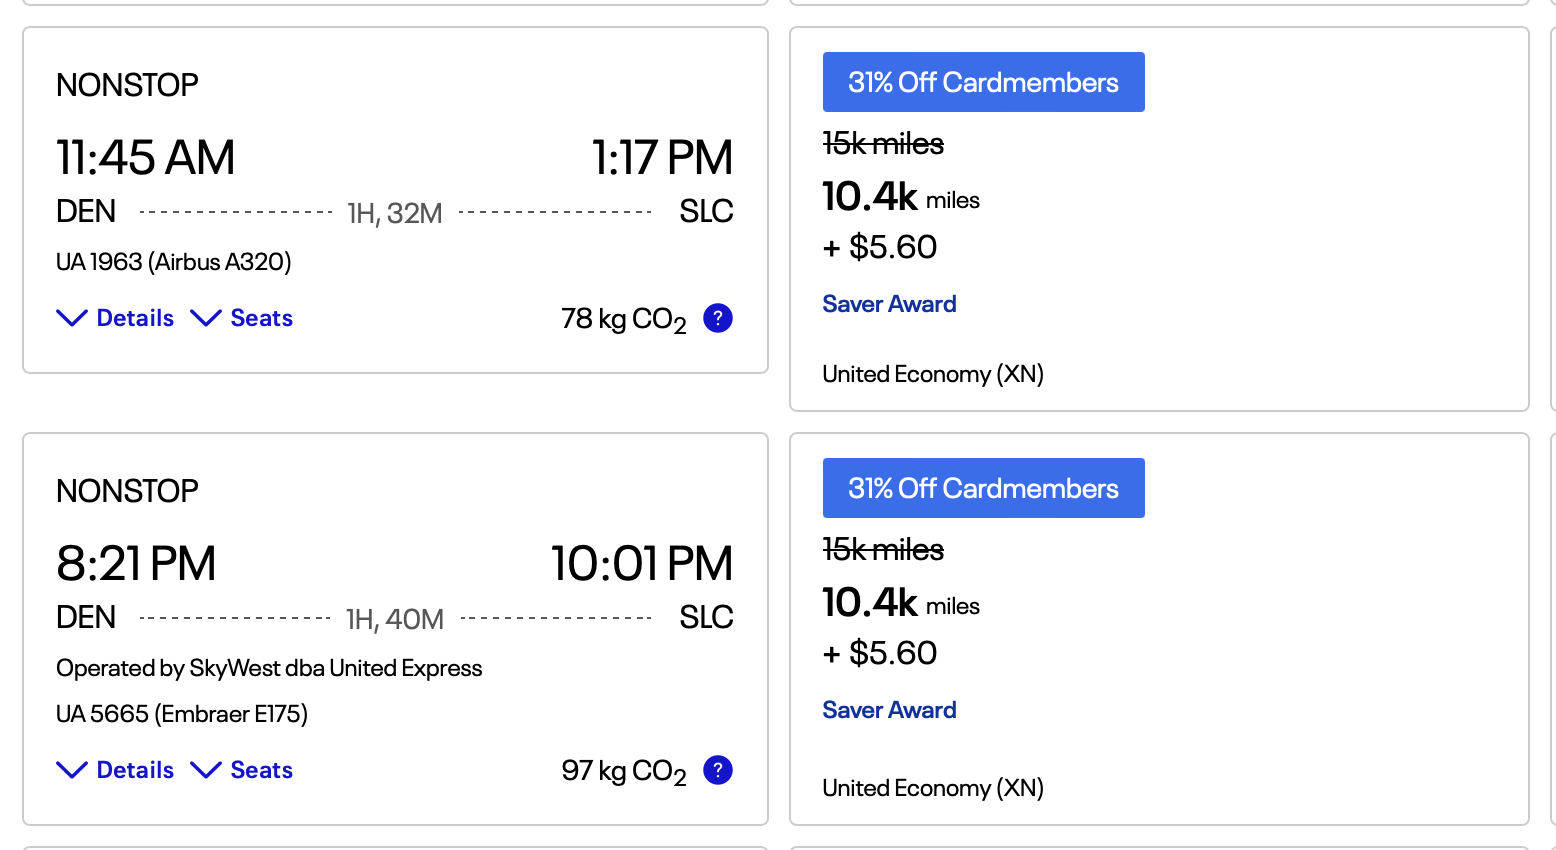The image size is (1556, 850).
Task: Click 31% Off Cardmembers badge on 8:21 PM fare
Action: click(x=983, y=488)
